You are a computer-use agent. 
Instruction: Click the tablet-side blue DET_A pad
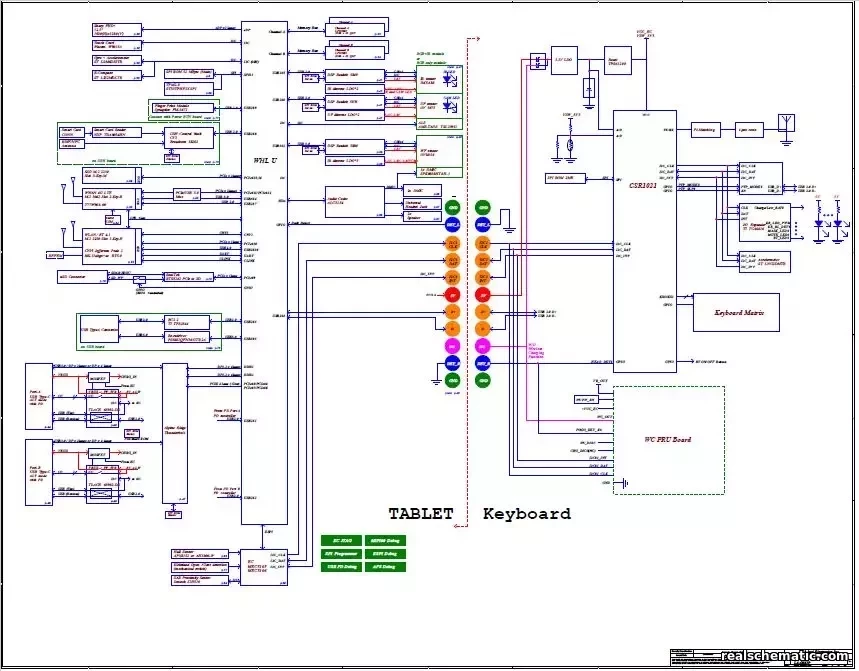click(453, 225)
